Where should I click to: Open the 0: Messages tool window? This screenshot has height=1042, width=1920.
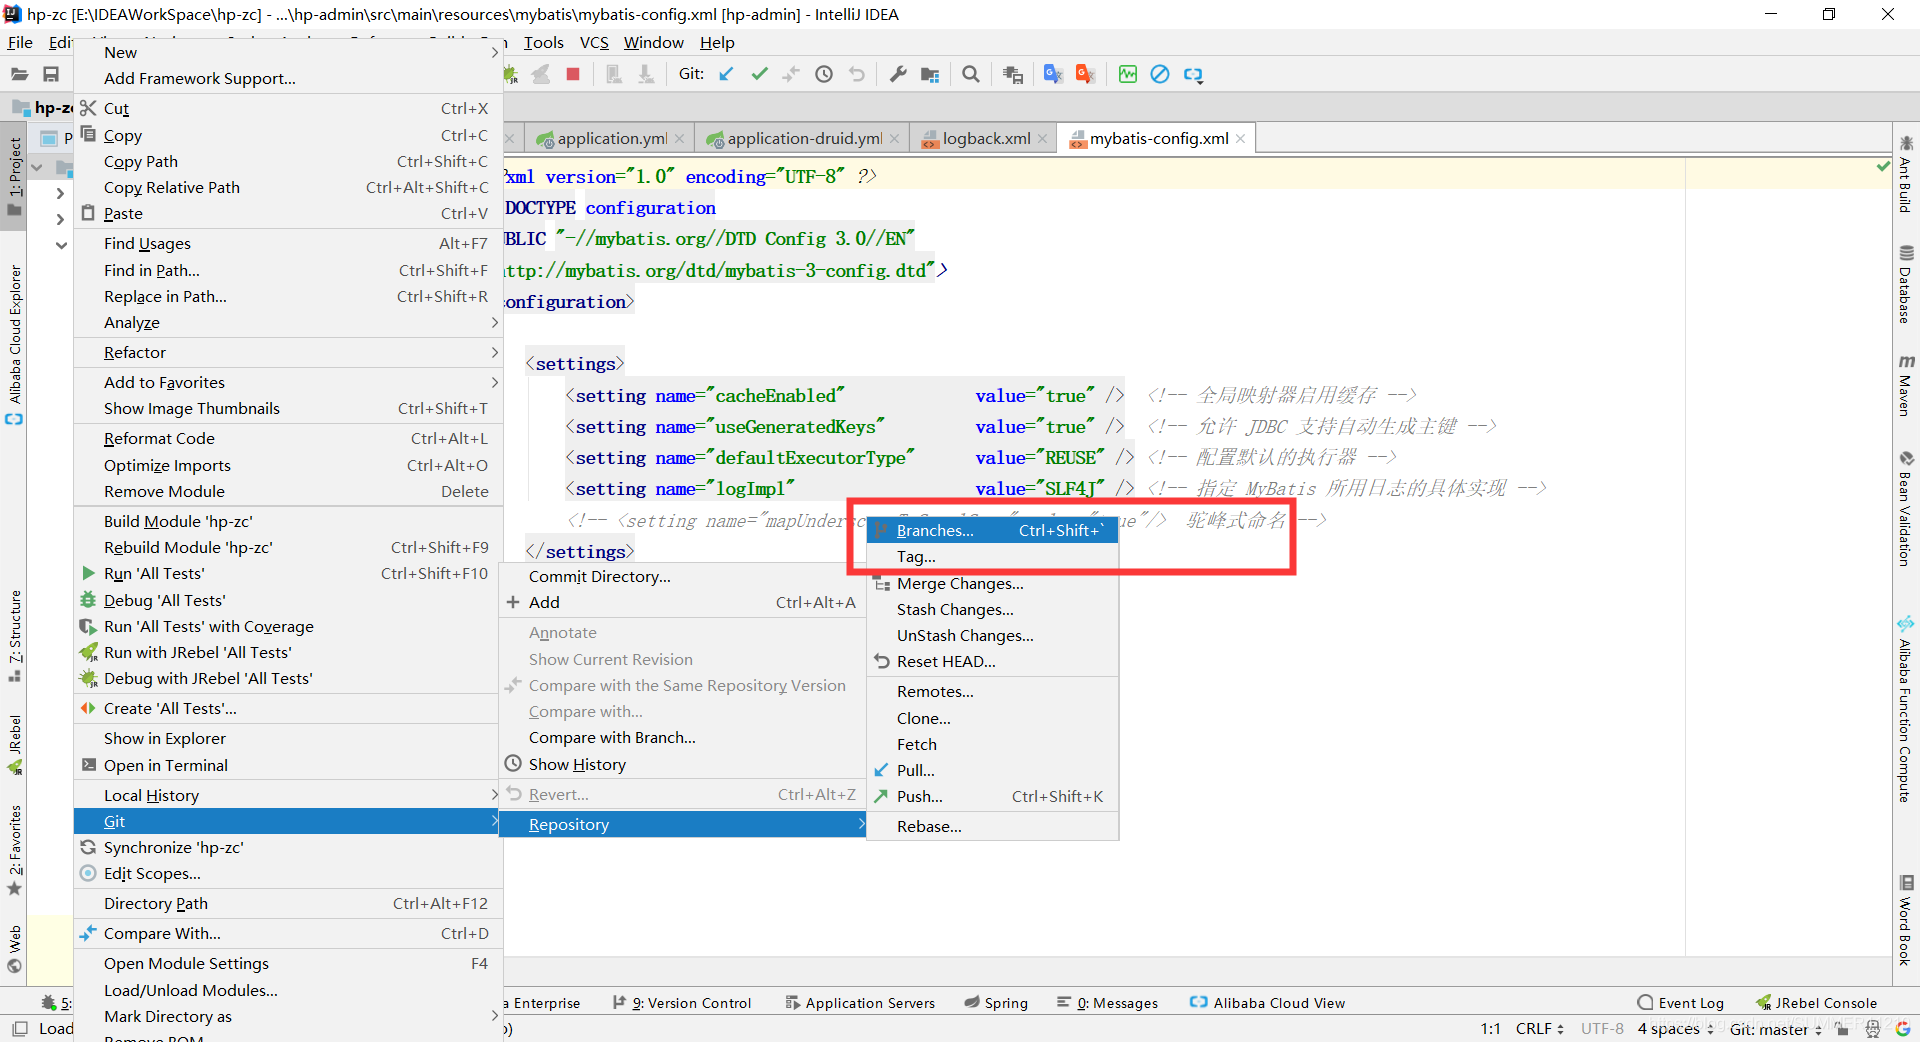pos(1107,1002)
